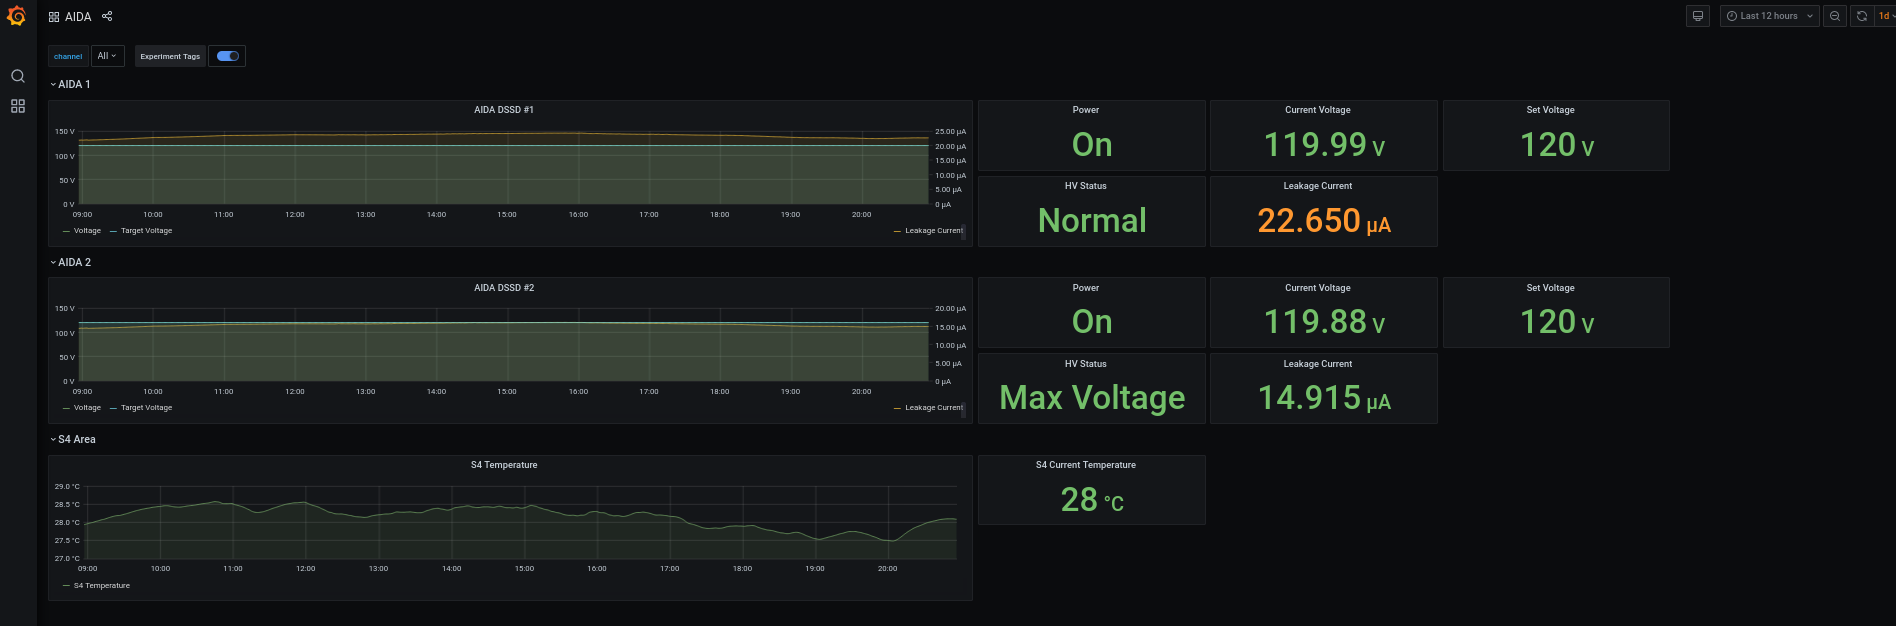The width and height of the screenshot is (1896, 626).
Task: Click the dashboard grid icon beside AIDA title
Action: coord(54,17)
